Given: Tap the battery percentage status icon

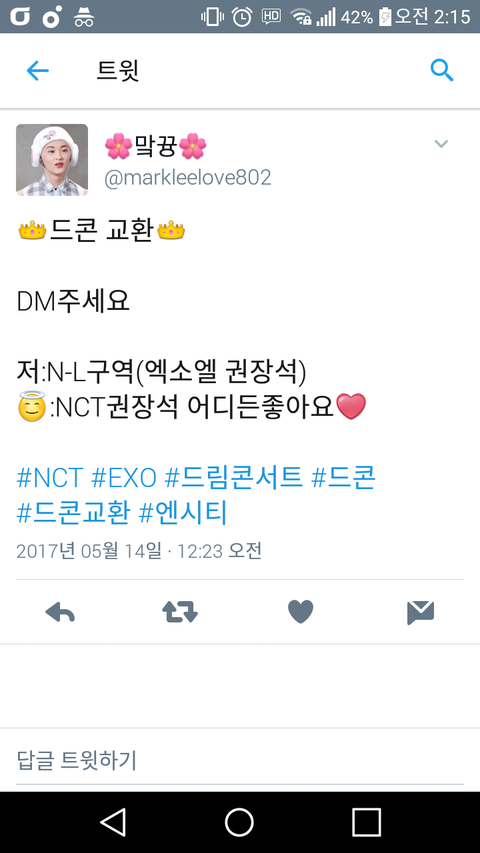Looking at the screenshot, I should (357, 17).
